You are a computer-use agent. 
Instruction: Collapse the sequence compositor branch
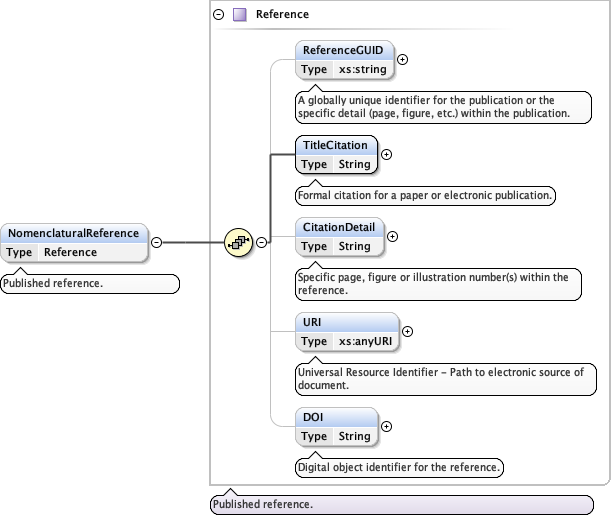(x=261, y=242)
